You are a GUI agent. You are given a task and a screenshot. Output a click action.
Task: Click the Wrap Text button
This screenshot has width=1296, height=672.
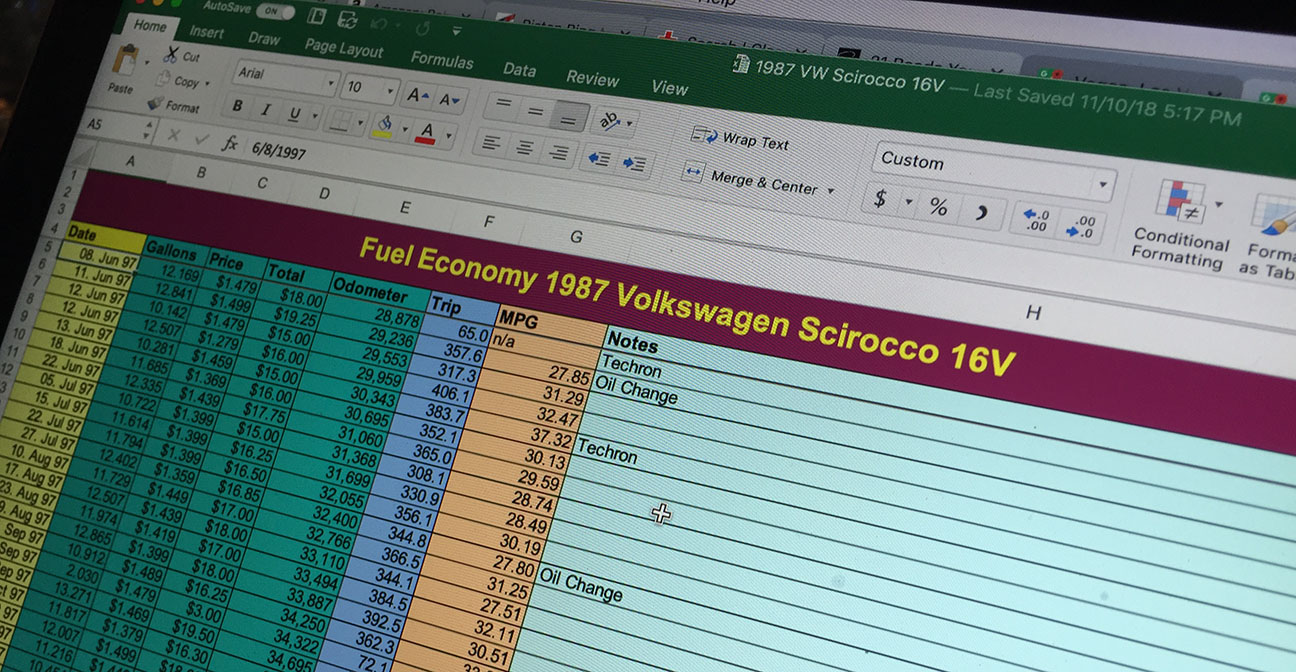[x=741, y=139]
